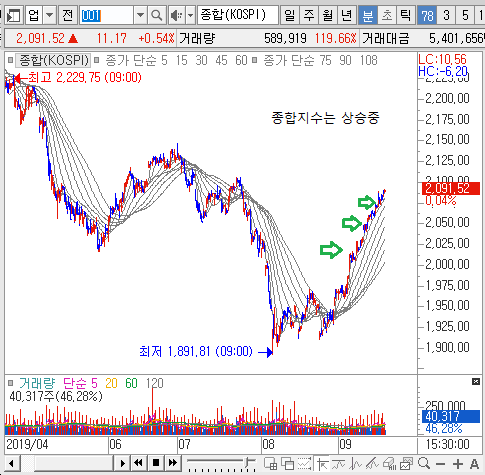Open the dropdown arrow next to speaker icon
485x475 pixels.
[190, 15]
